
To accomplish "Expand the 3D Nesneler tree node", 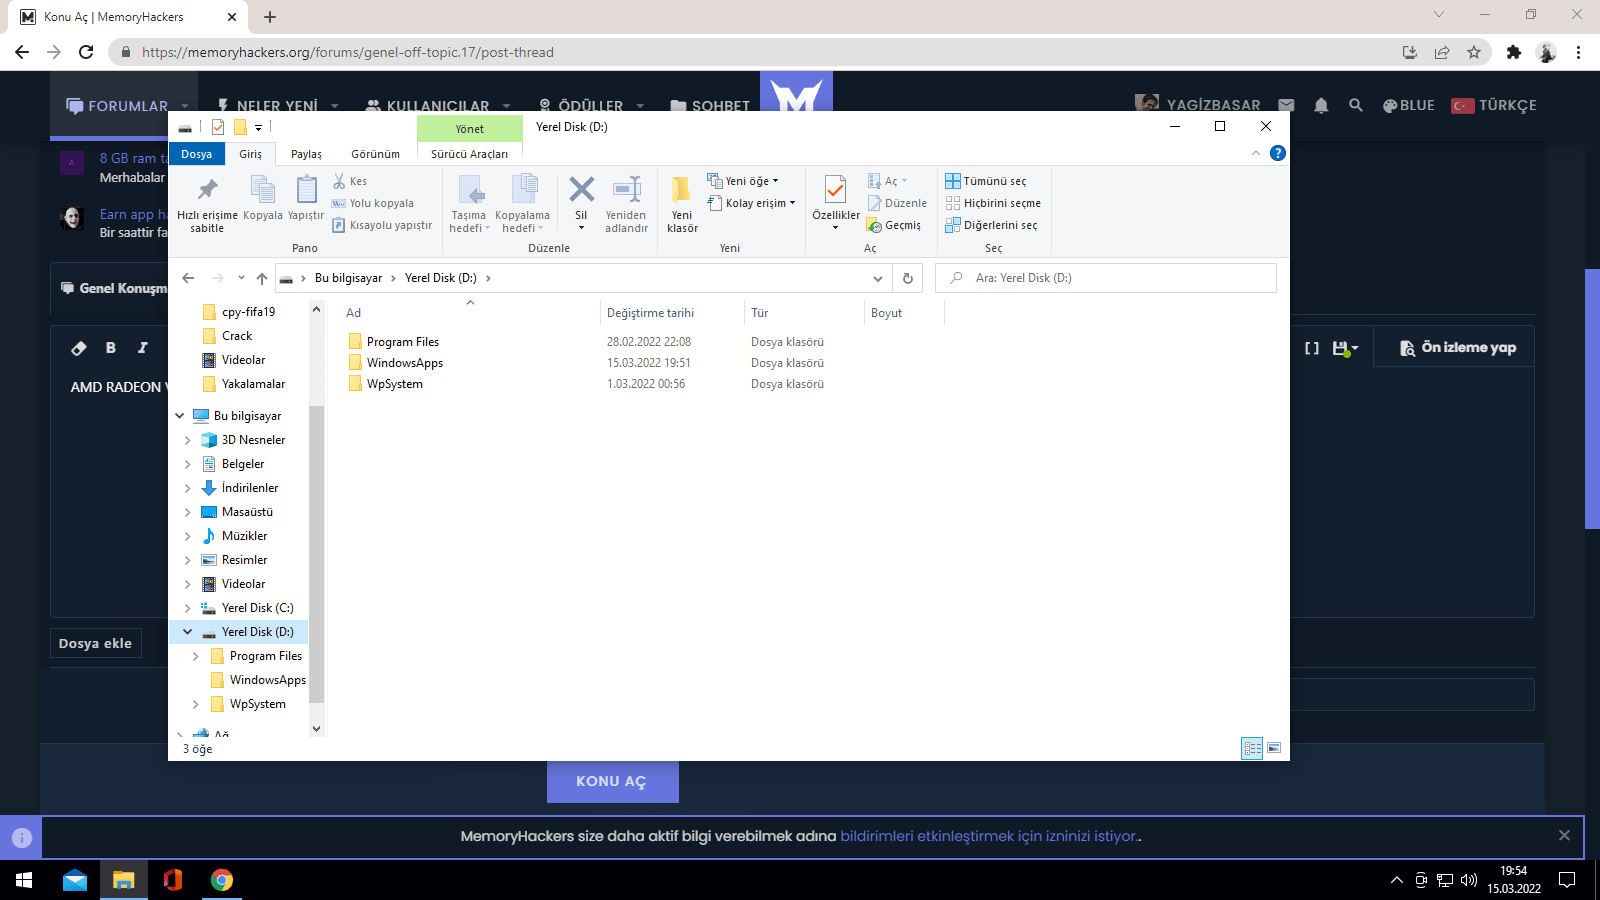I will 187,440.
